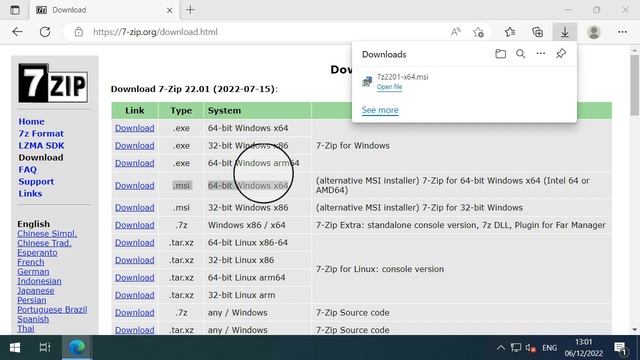
Task: Switch language to French
Action: click(31, 262)
